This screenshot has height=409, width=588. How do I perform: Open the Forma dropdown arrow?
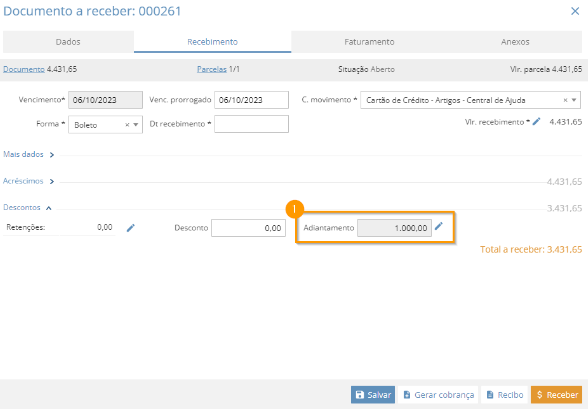(x=136, y=125)
